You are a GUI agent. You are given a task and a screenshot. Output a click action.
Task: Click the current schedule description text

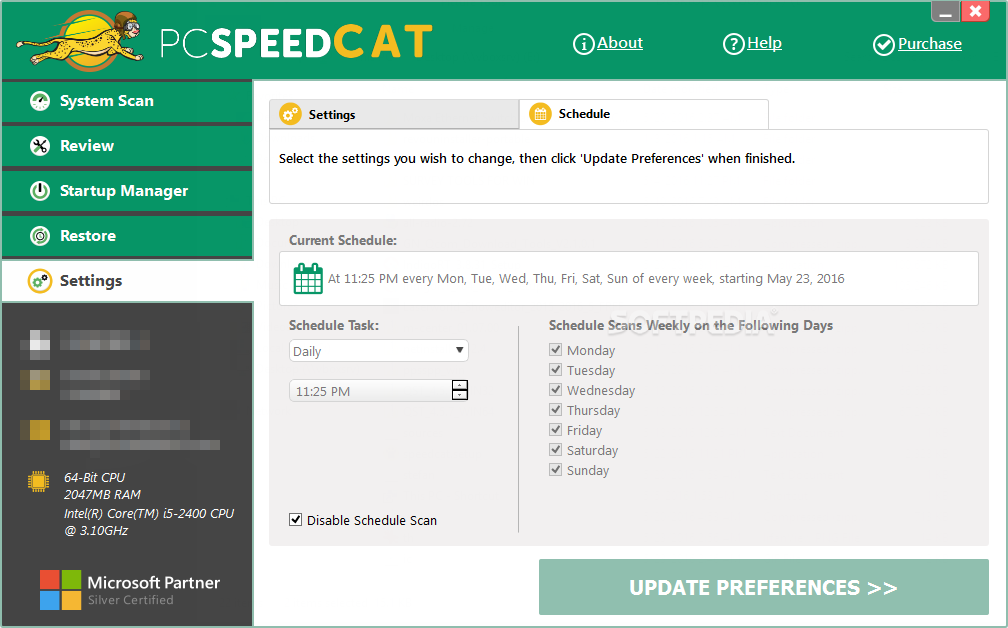(x=586, y=278)
